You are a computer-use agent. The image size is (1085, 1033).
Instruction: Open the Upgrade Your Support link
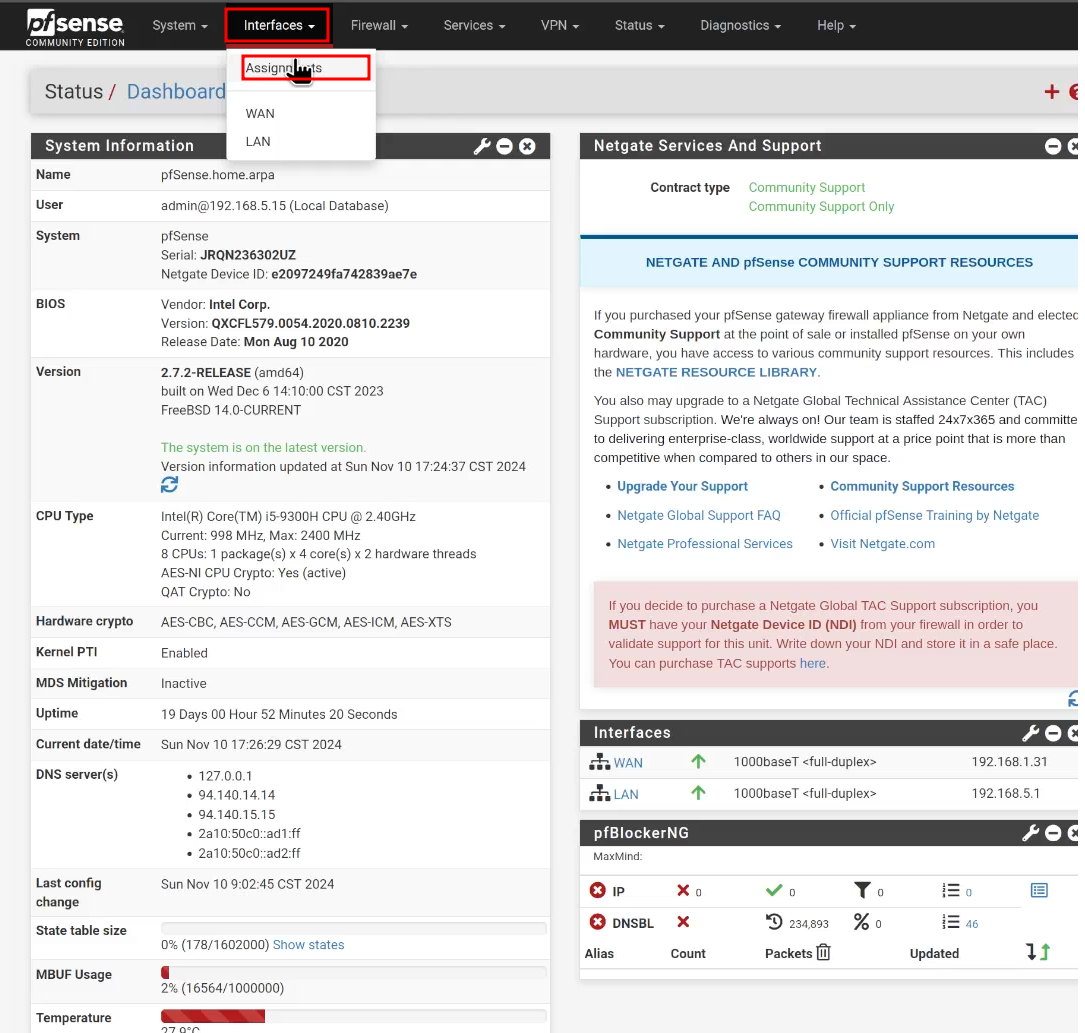tap(682, 486)
